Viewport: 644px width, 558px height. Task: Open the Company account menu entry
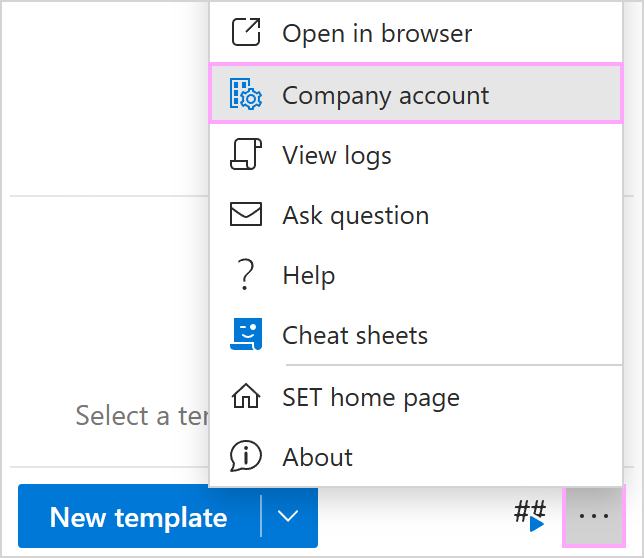tap(416, 94)
